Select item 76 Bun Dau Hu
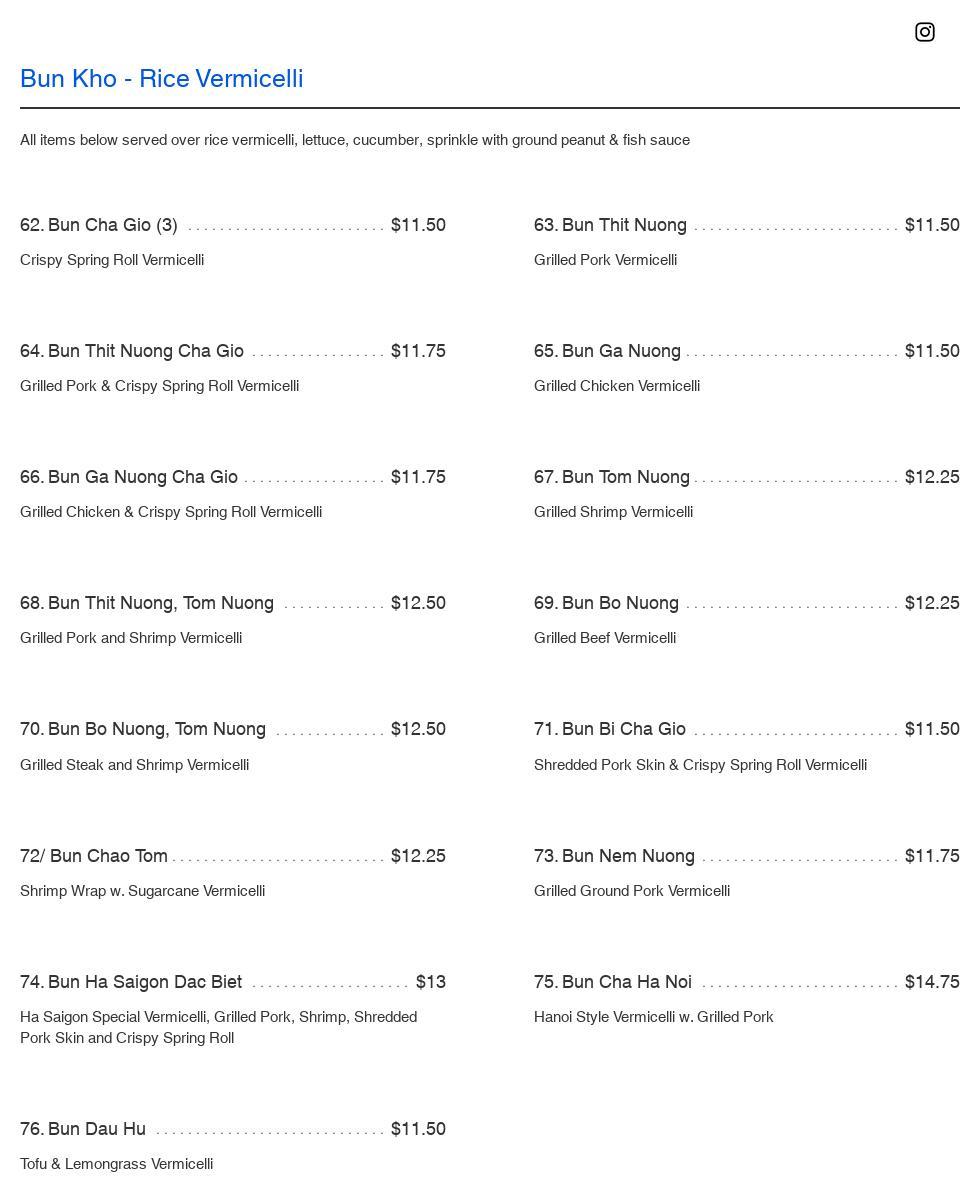965x1200 pixels. (83, 1129)
